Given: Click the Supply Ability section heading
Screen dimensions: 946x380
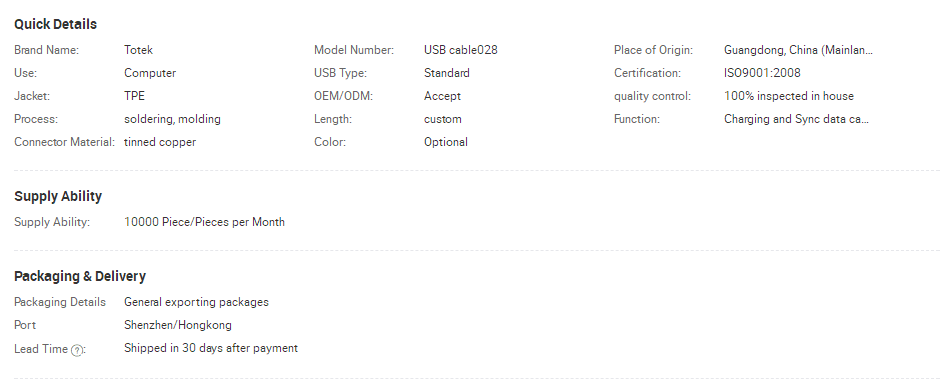Looking at the screenshot, I should coord(58,196).
